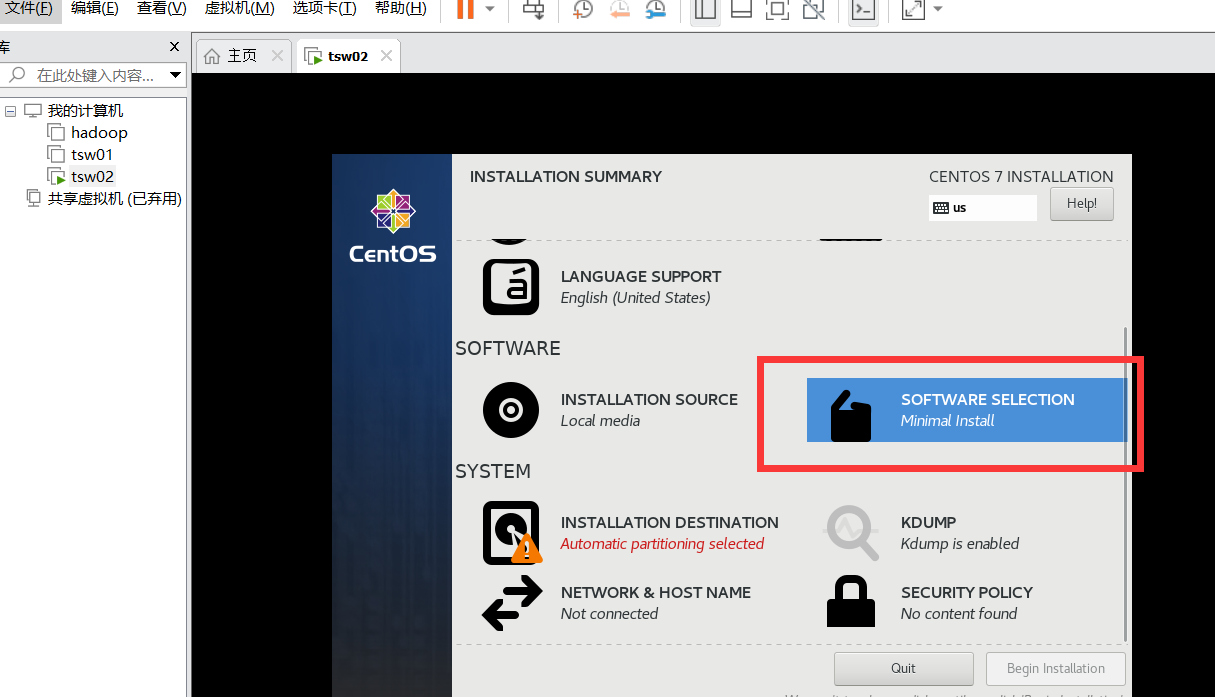1215x697 pixels.
Task: Toggle the thumbnail bar view
Action: tap(741, 9)
